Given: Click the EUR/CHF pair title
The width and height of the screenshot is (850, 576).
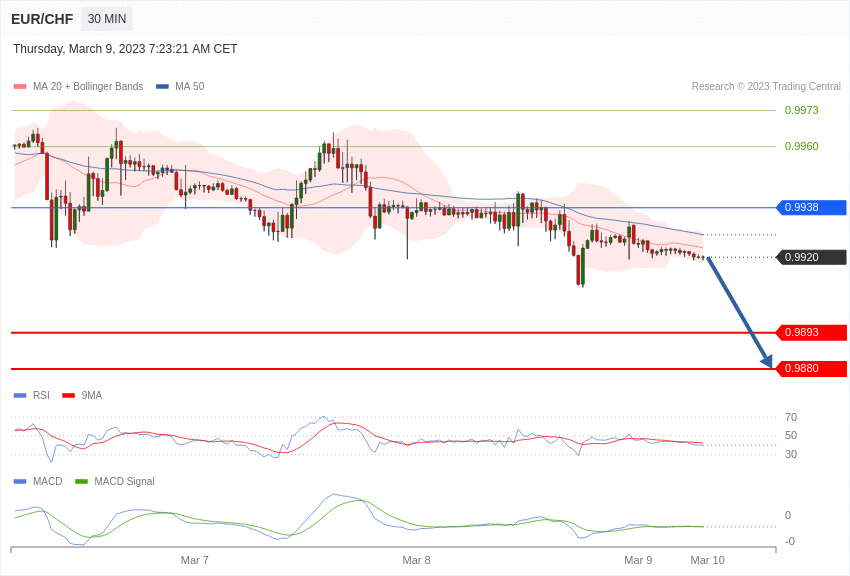Looking at the screenshot, I should tap(42, 19).
